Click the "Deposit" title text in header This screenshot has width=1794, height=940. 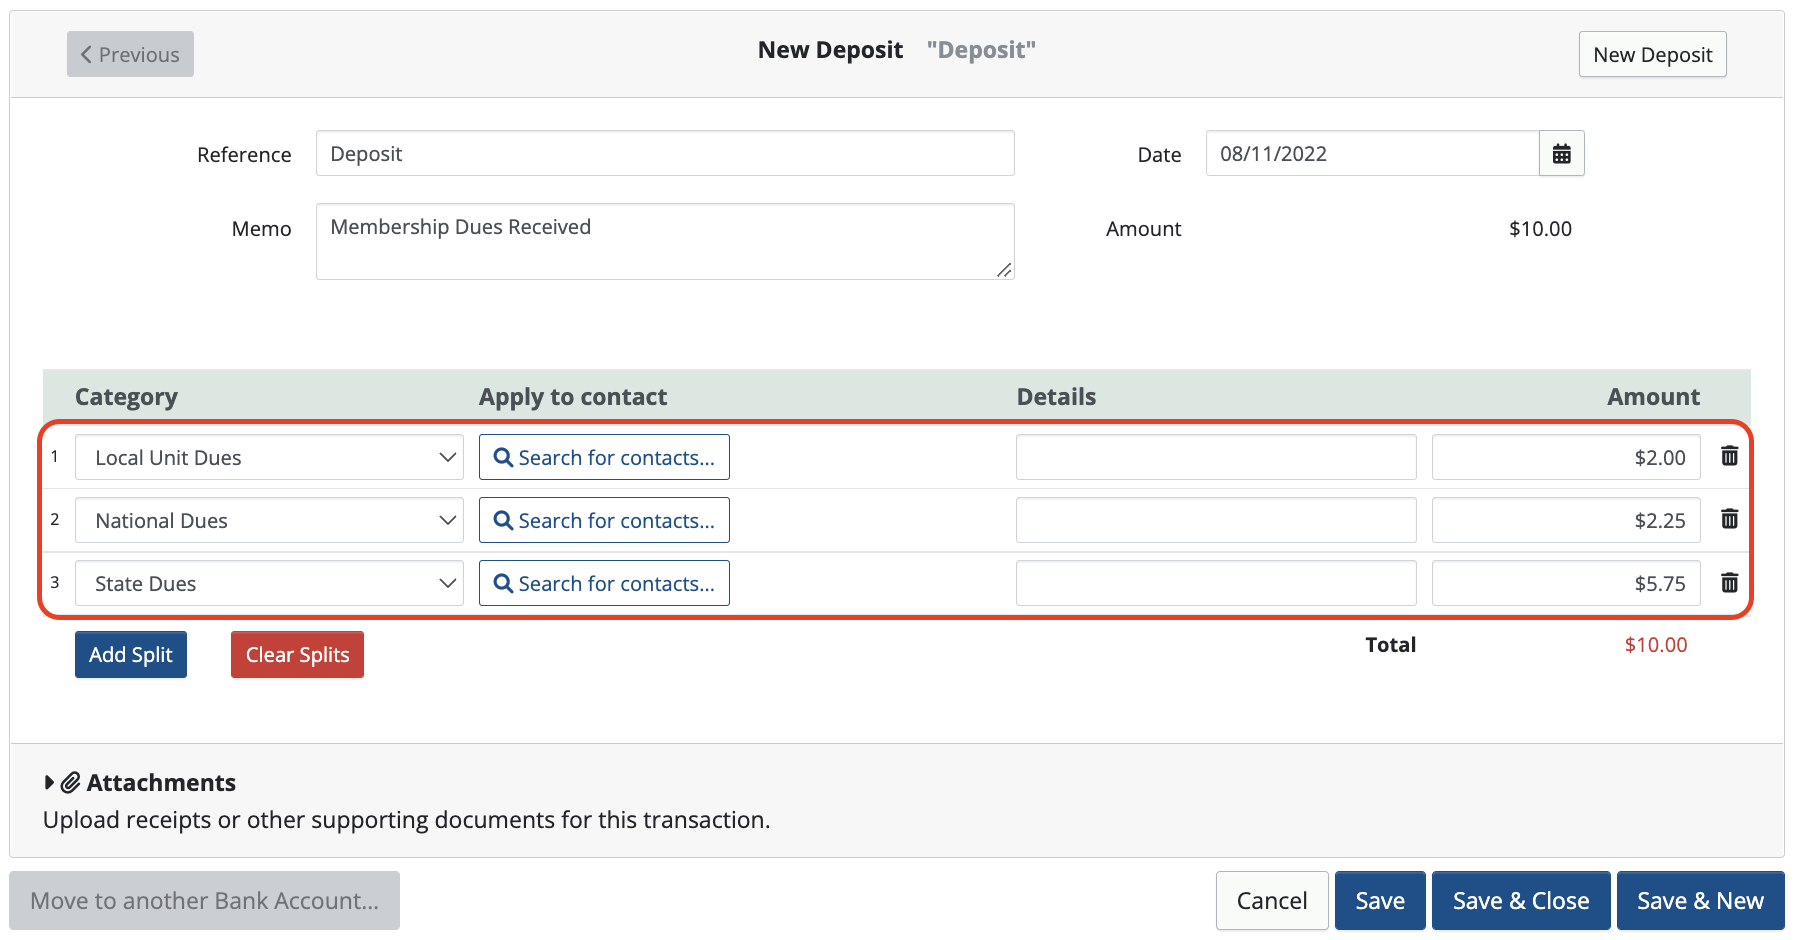point(981,50)
